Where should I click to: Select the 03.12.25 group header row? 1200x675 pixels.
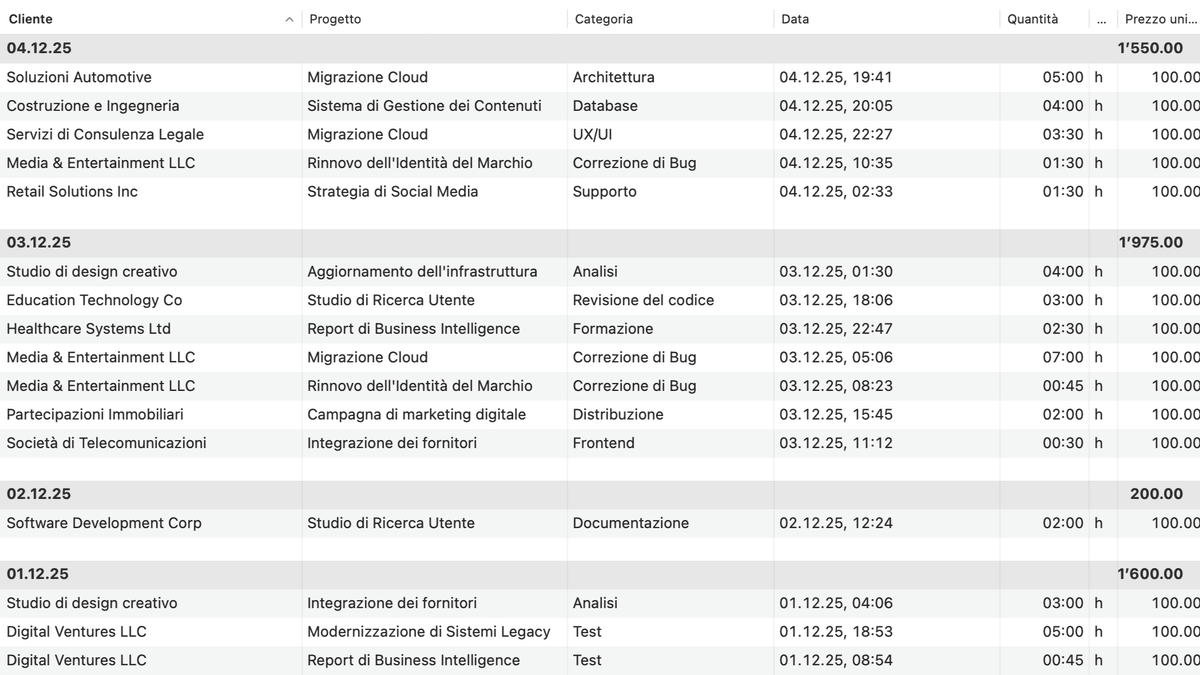point(39,242)
